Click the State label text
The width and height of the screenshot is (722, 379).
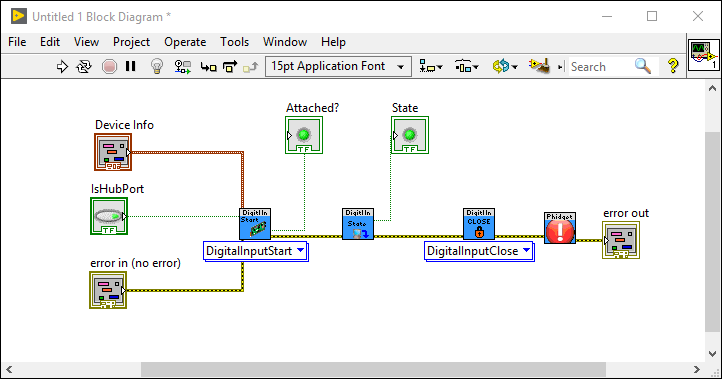tap(405, 108)
